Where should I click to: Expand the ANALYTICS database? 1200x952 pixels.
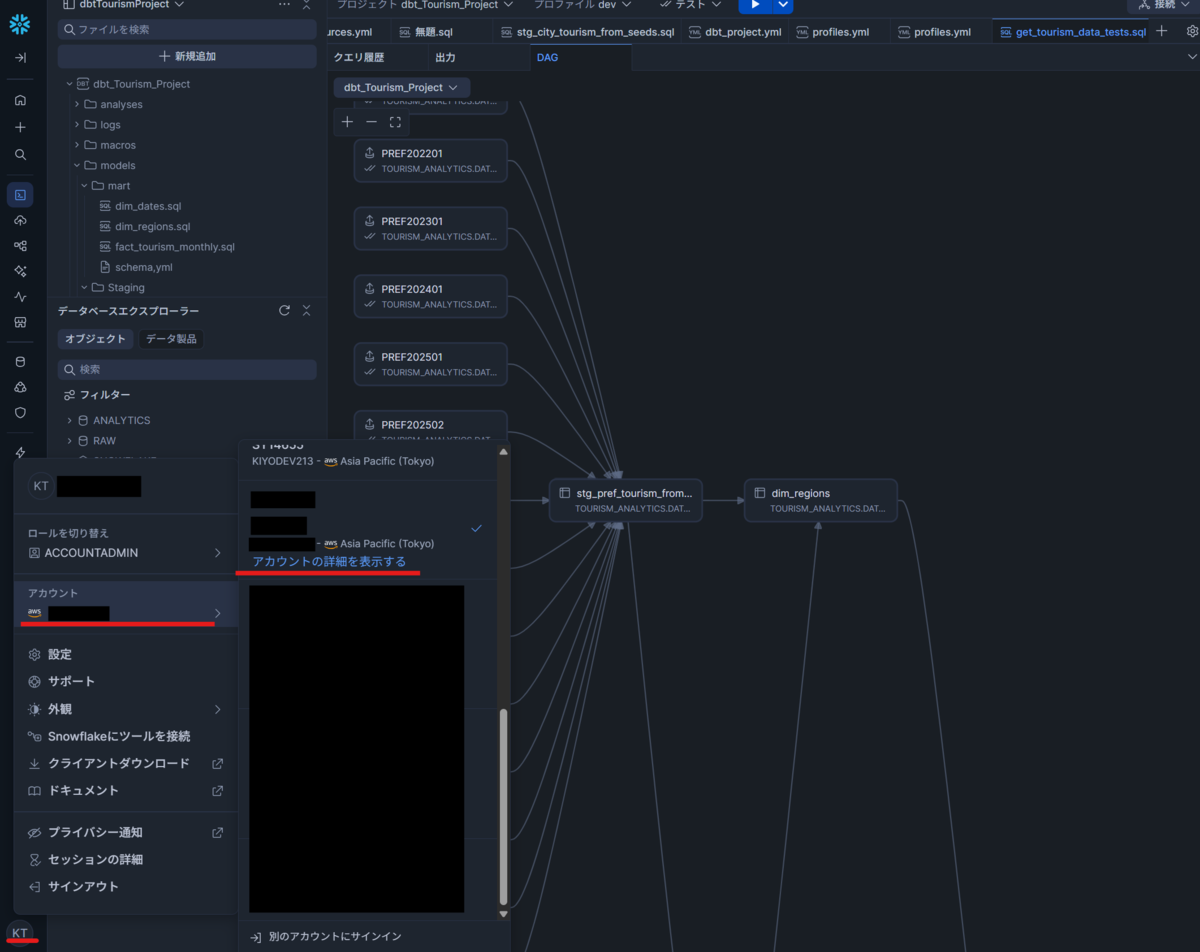pyautogui.click(x=69, y=420)
